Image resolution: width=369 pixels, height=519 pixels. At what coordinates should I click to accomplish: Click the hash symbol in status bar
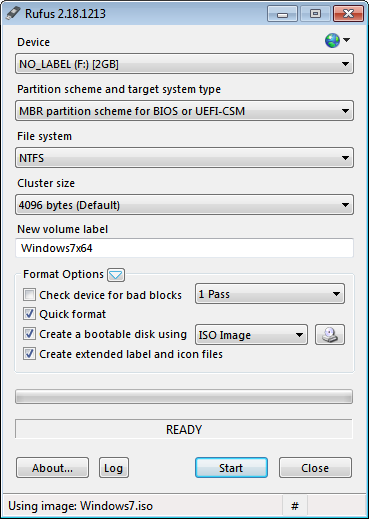point(295,506)
